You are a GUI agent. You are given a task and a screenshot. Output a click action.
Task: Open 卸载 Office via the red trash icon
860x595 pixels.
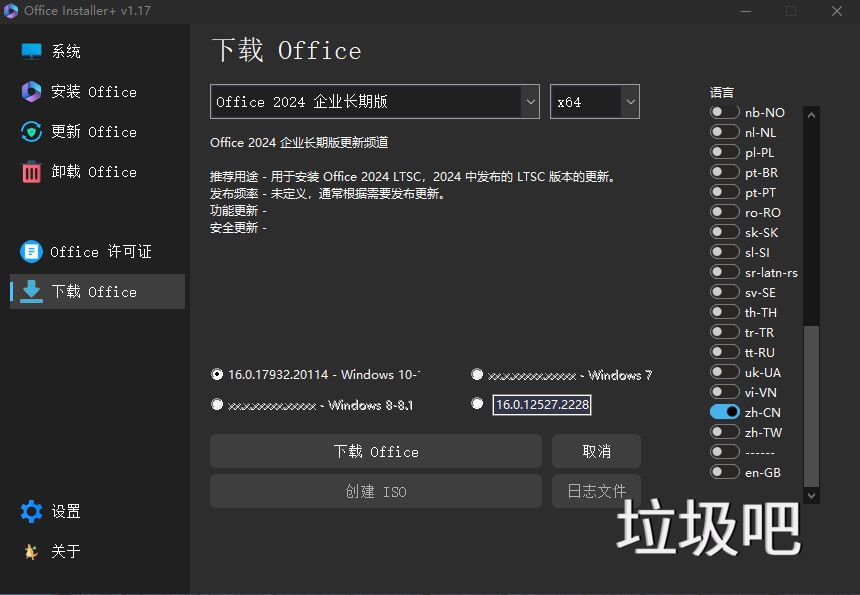(x=29, y=171)
